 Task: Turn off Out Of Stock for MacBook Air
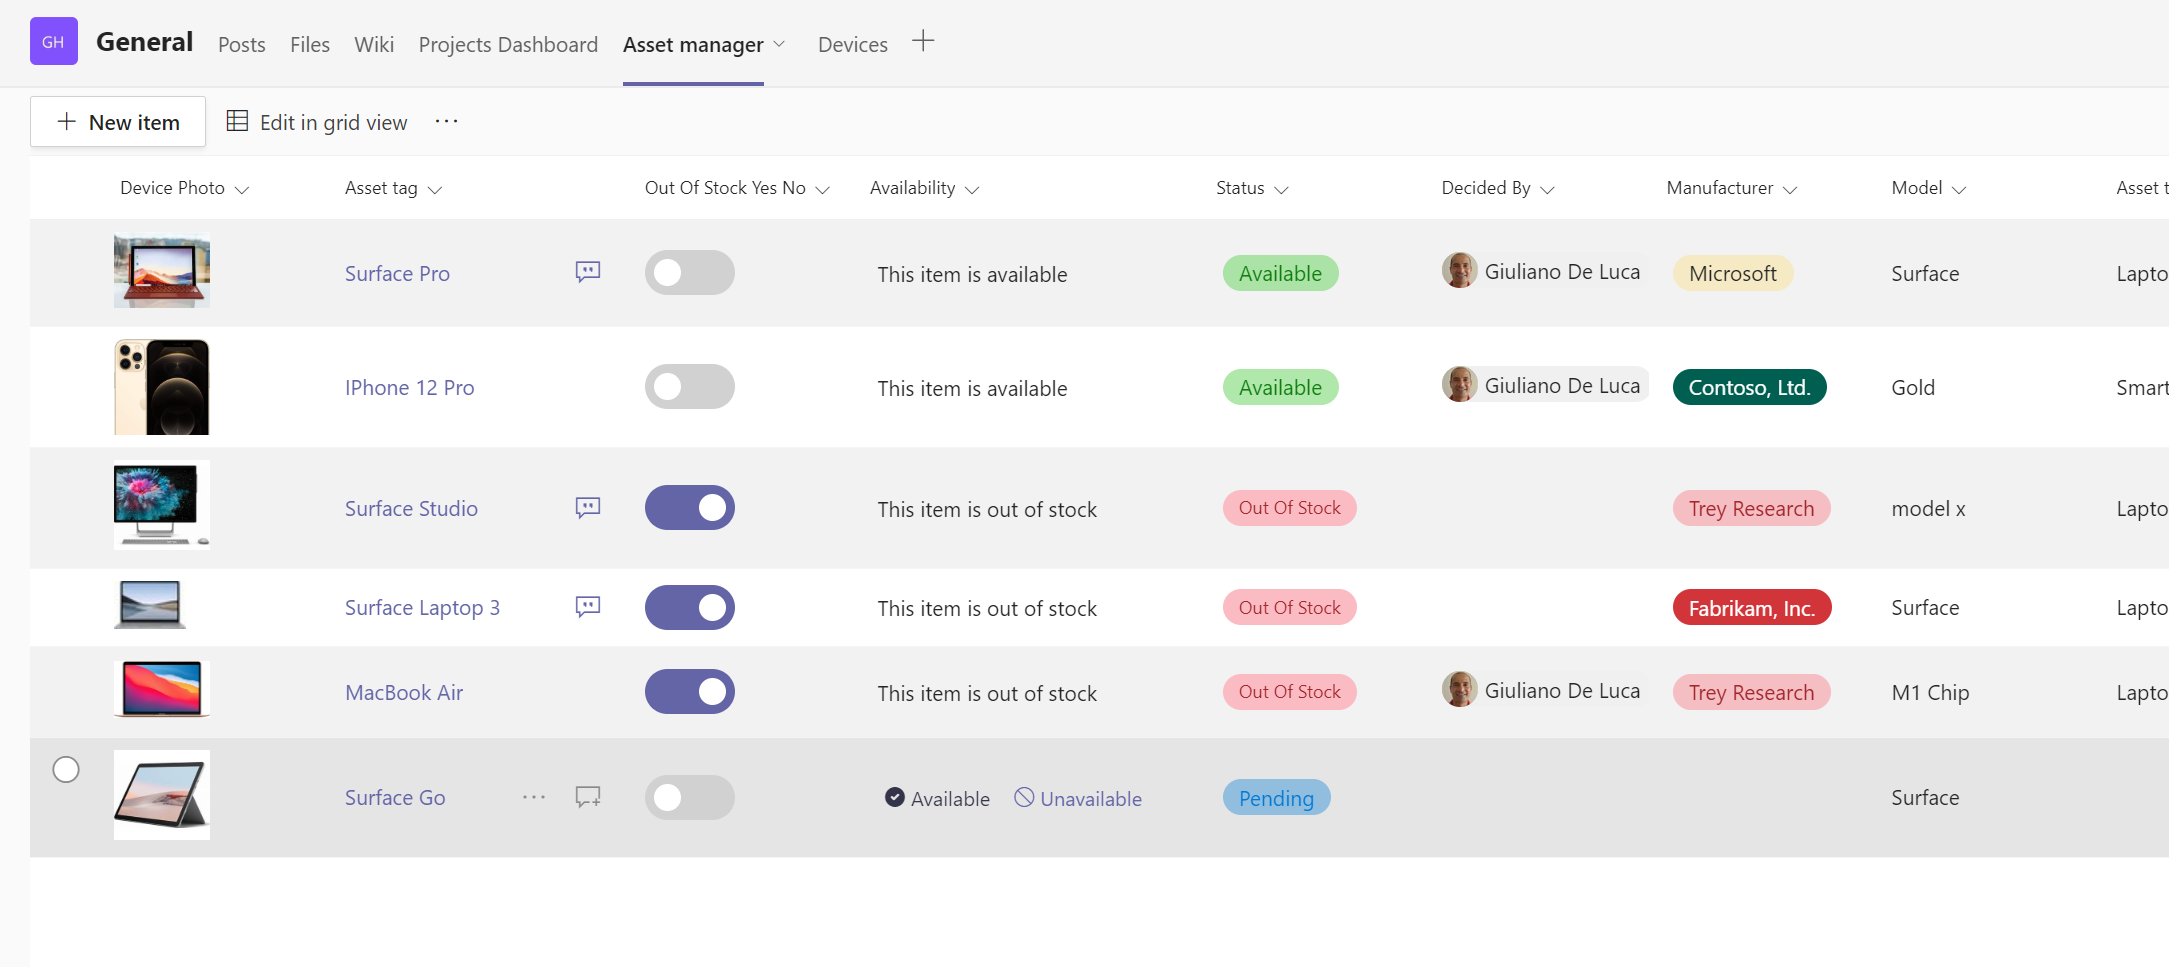[690, 691]
